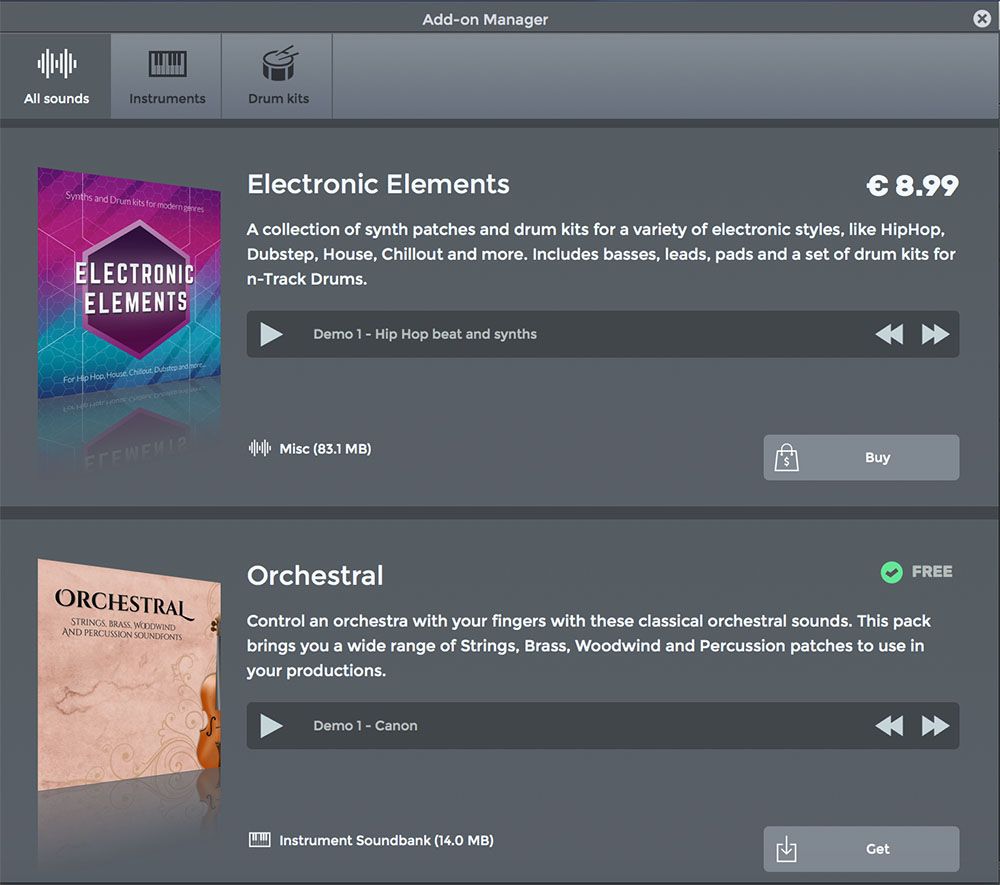
Task: Click the € 8.99 price
Action: point(912,186)
